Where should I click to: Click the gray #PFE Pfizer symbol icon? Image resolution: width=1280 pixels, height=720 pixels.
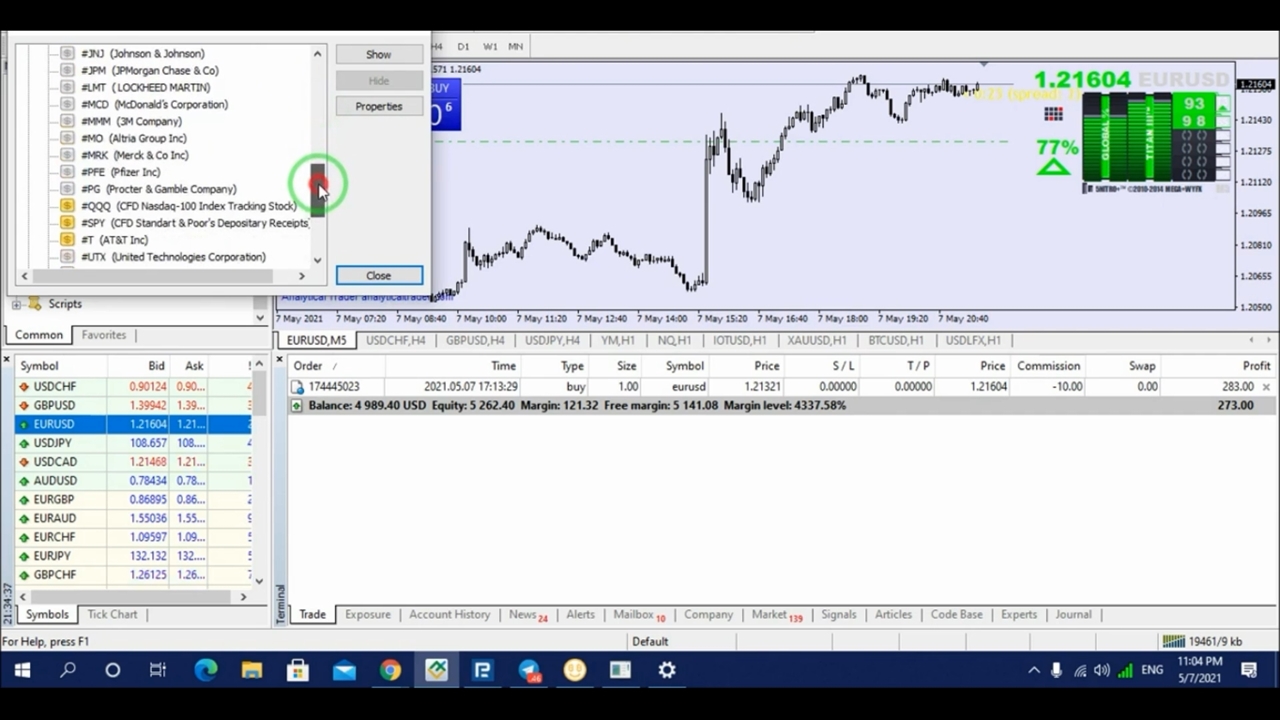(x=67, y=172)
